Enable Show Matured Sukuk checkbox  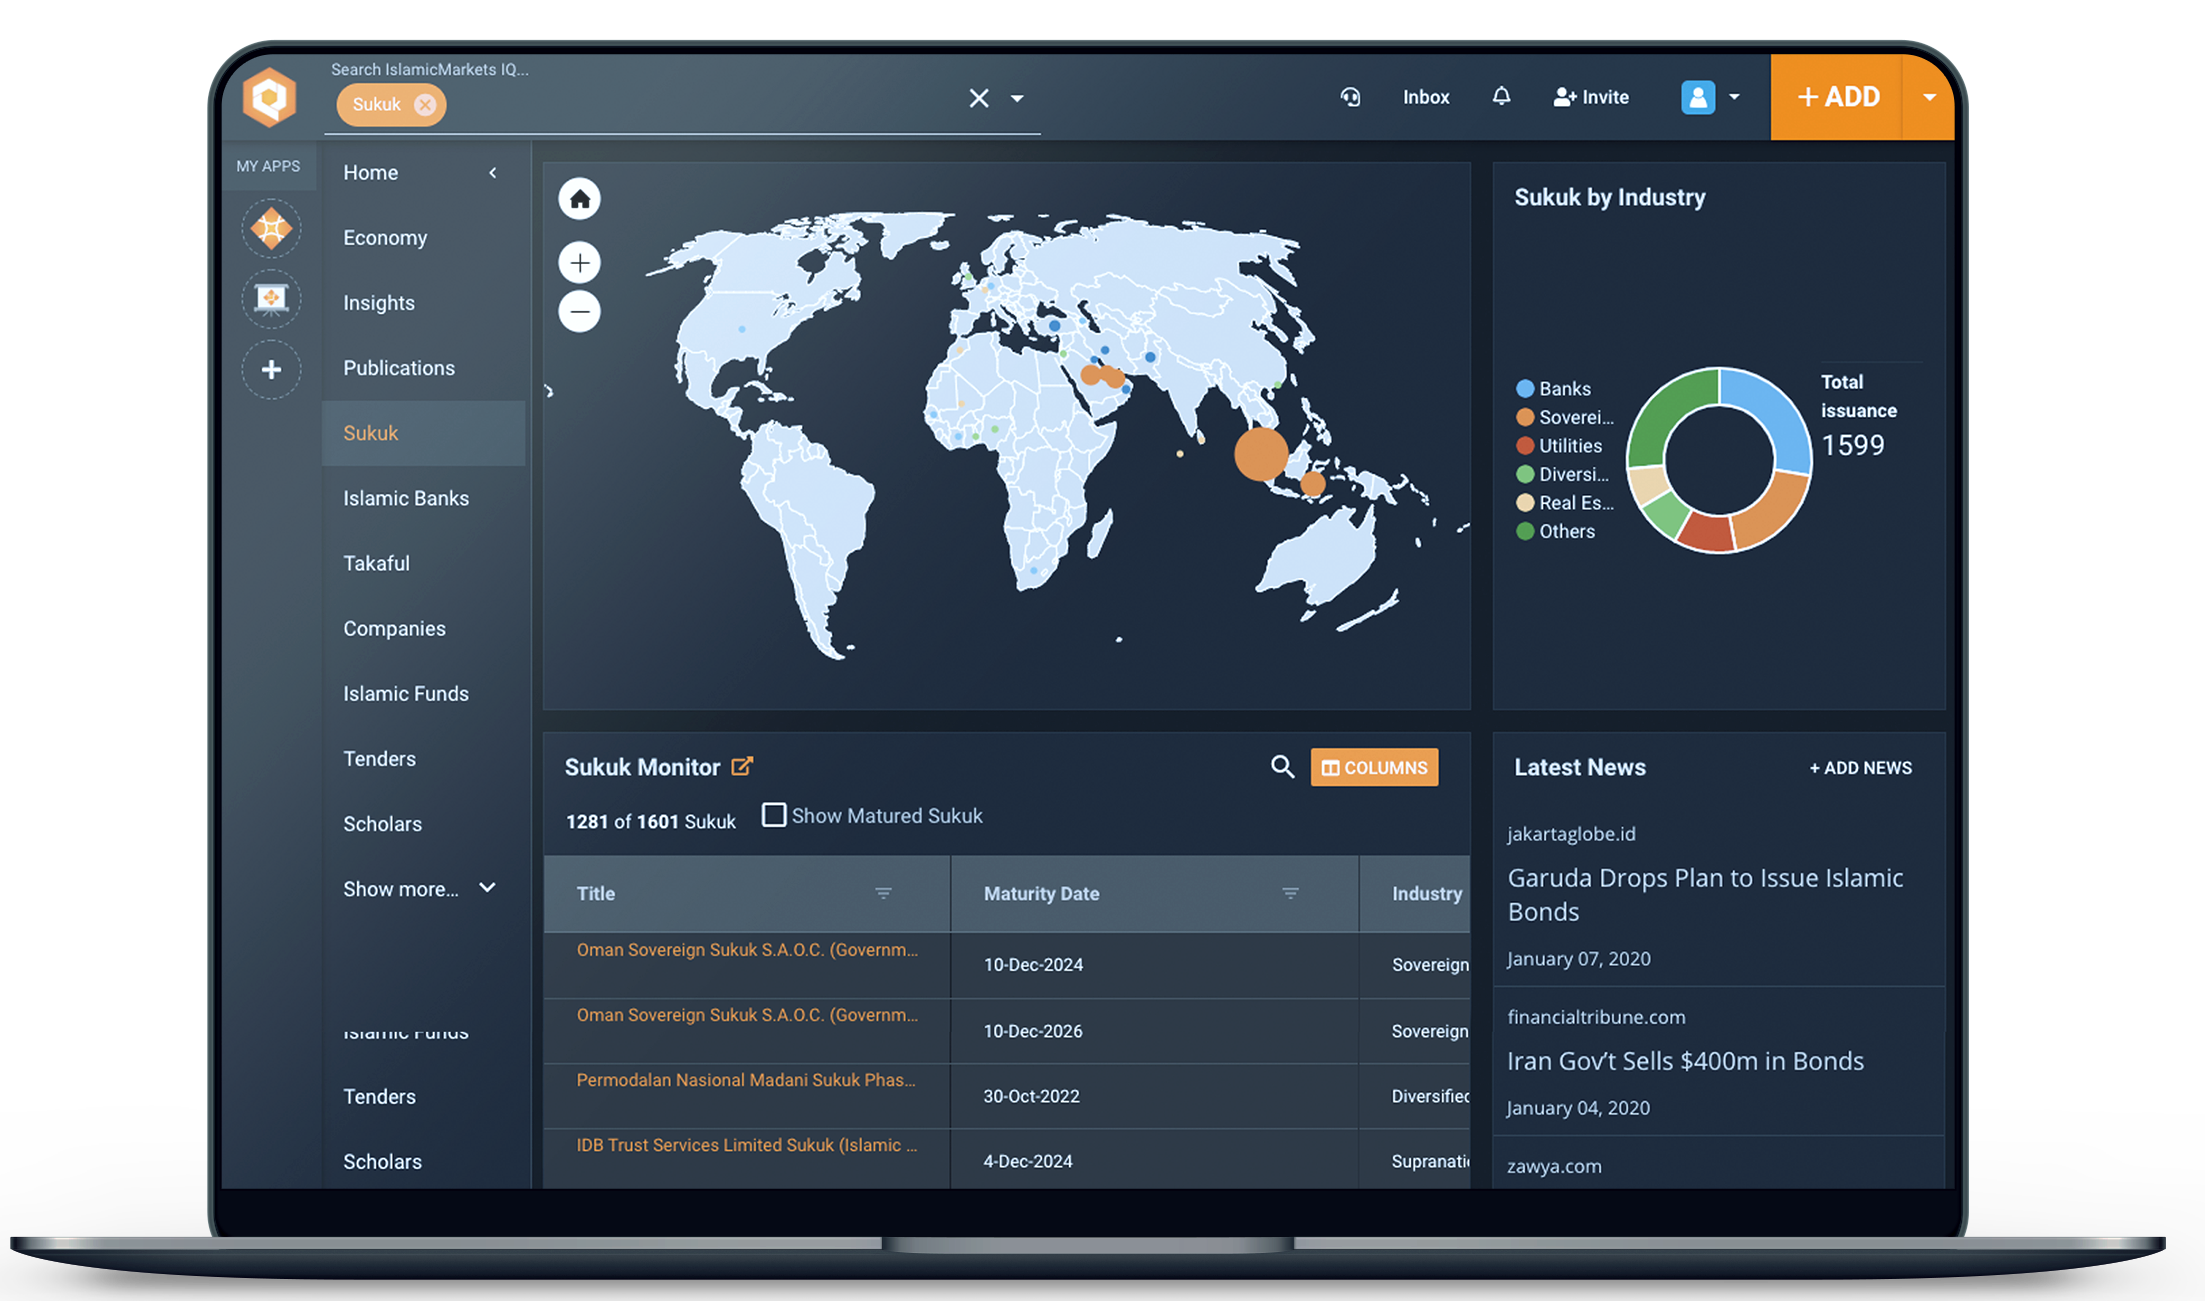click(773, 815)
